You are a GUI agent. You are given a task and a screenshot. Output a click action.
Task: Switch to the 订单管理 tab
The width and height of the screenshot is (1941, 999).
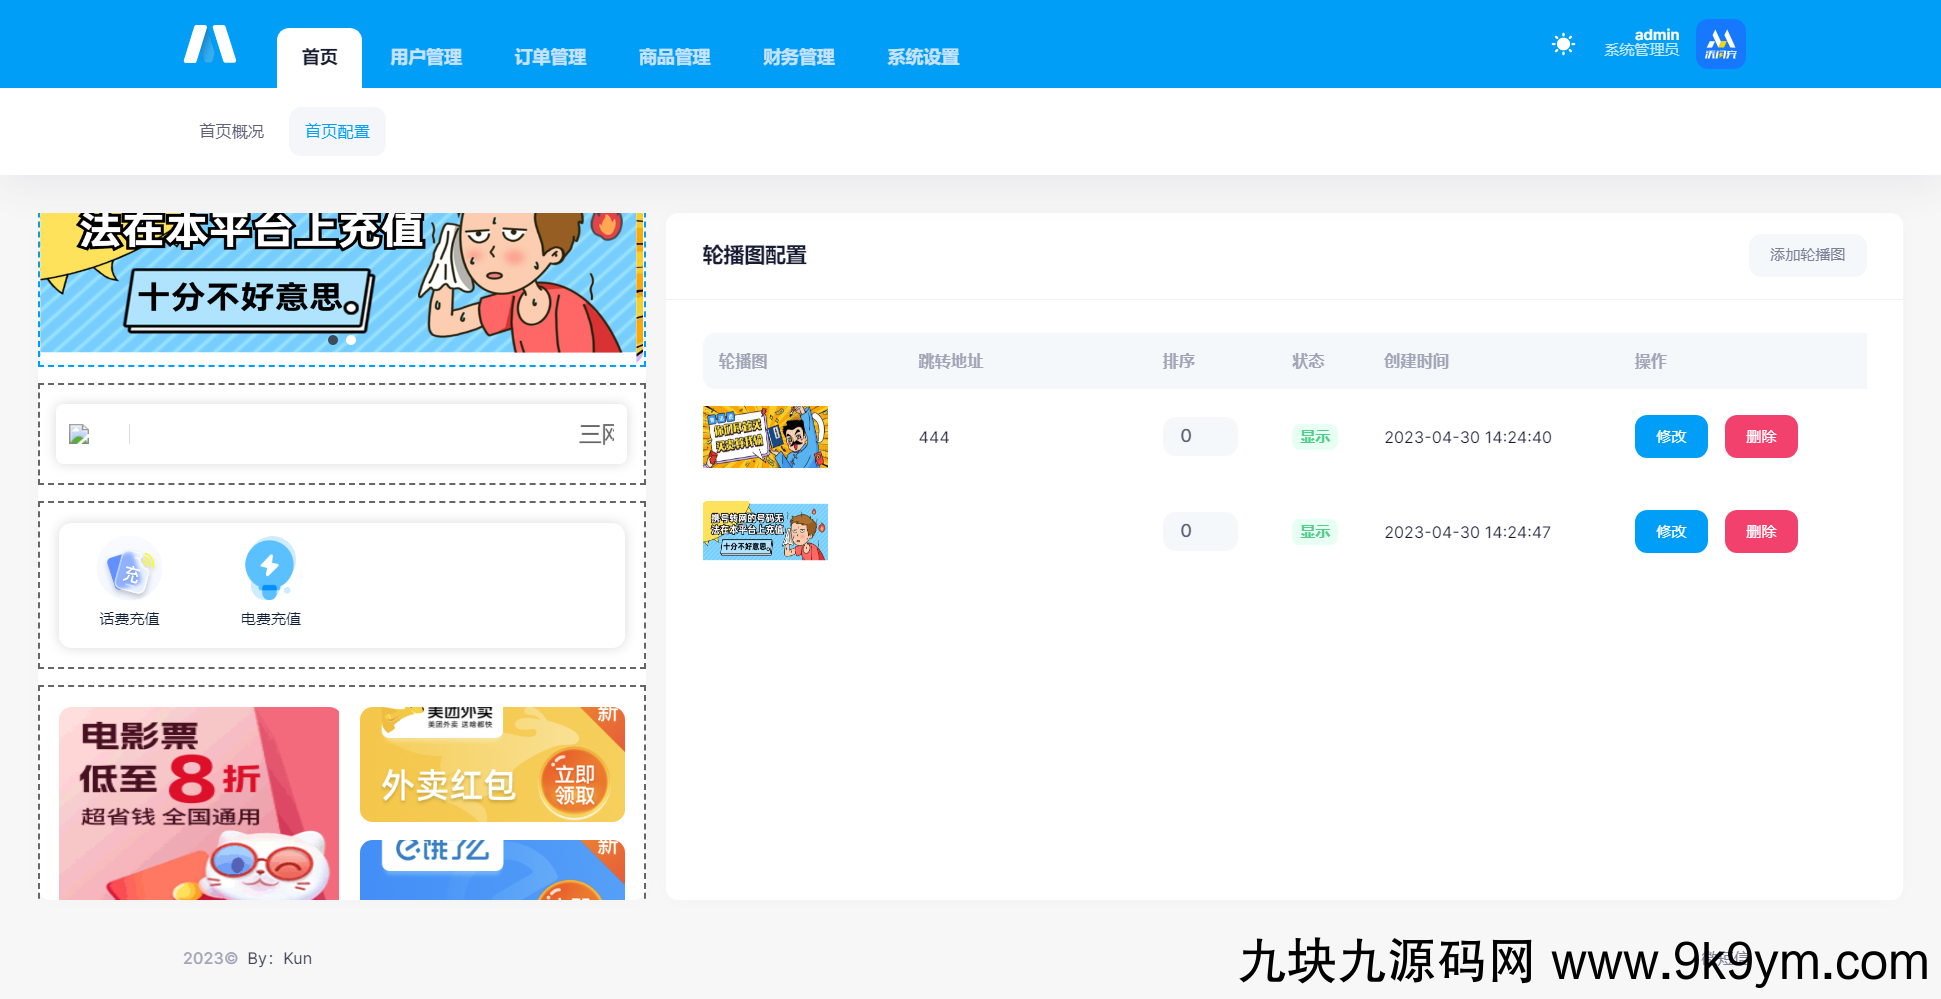pyautogui.click(x=550, y=57)
